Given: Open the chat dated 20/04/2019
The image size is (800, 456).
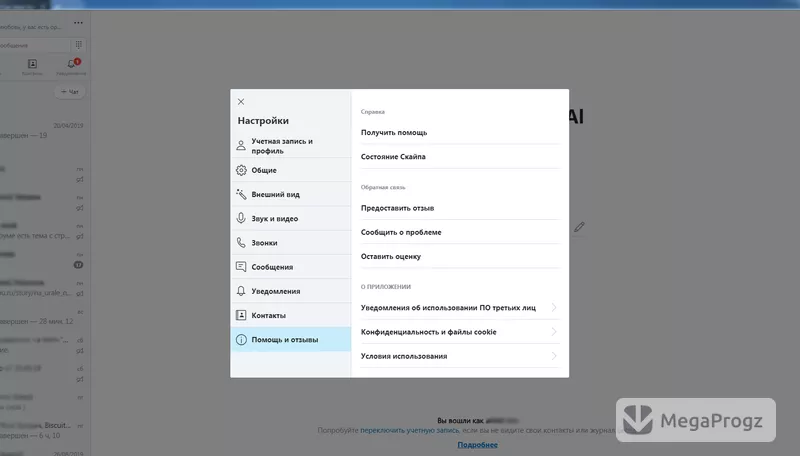Looking at the screenshot, I should tap(43, 131).
